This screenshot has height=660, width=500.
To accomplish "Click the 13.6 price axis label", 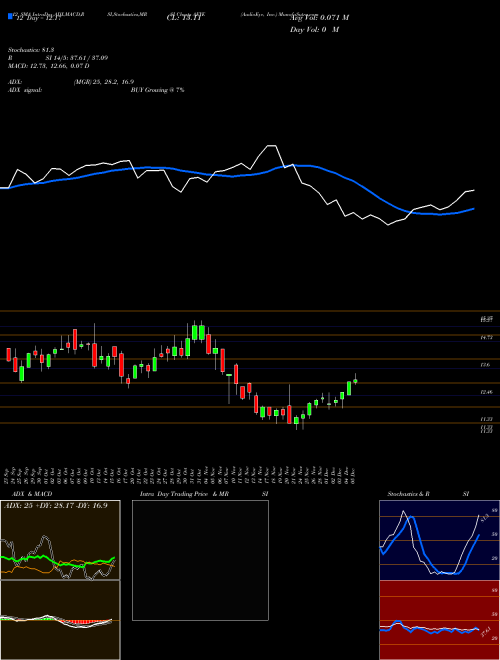I will (485, 365).
